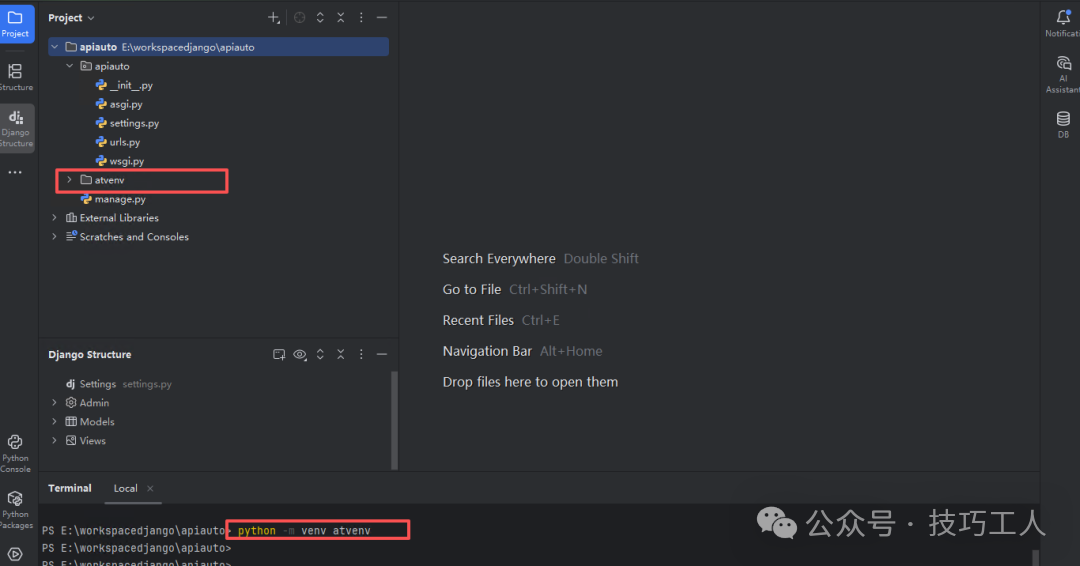Click Search Everywhere hint text
The image size is (1080, 566).
coord(499,259)
